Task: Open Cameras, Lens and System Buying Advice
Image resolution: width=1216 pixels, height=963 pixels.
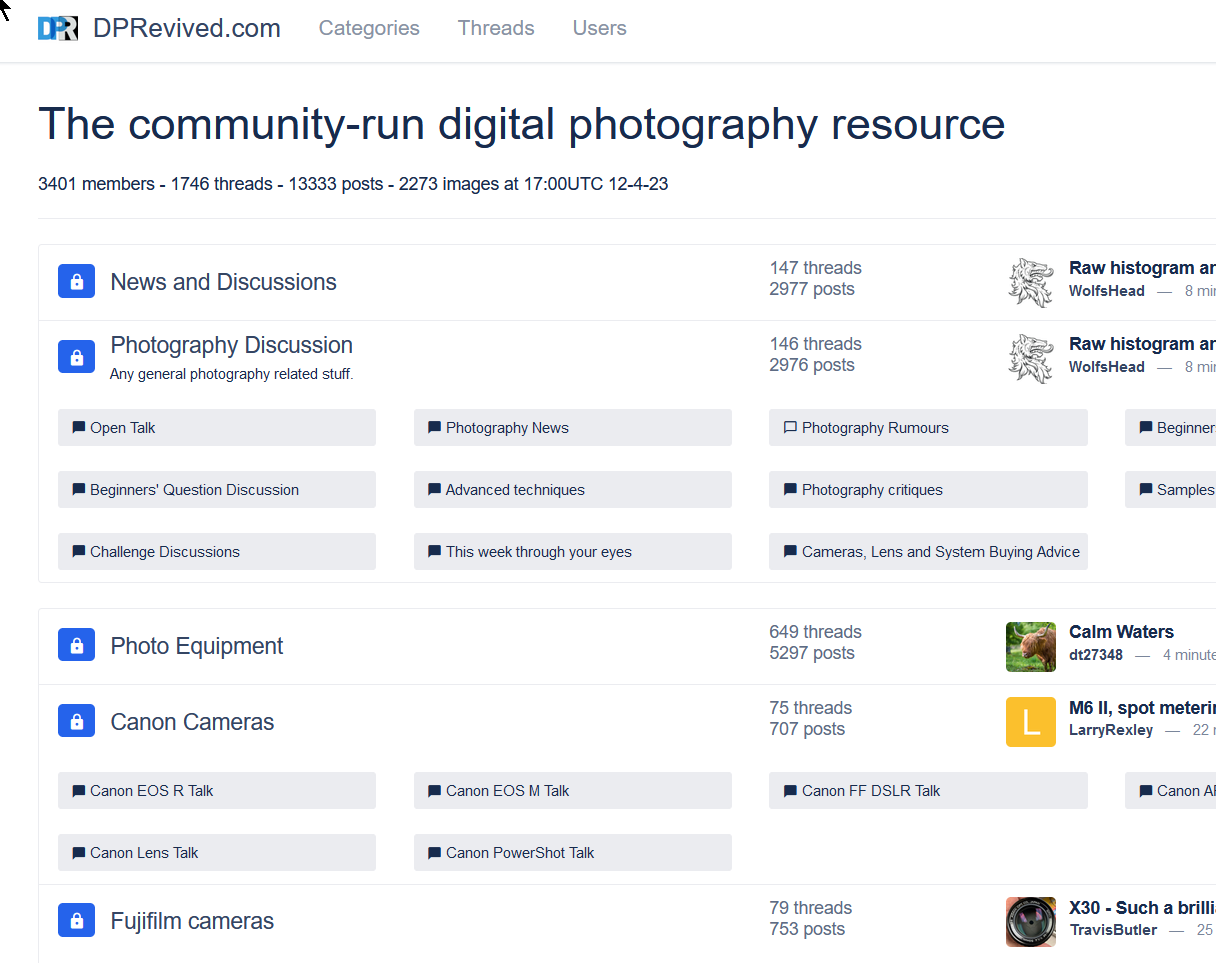Action: [928, 552]
